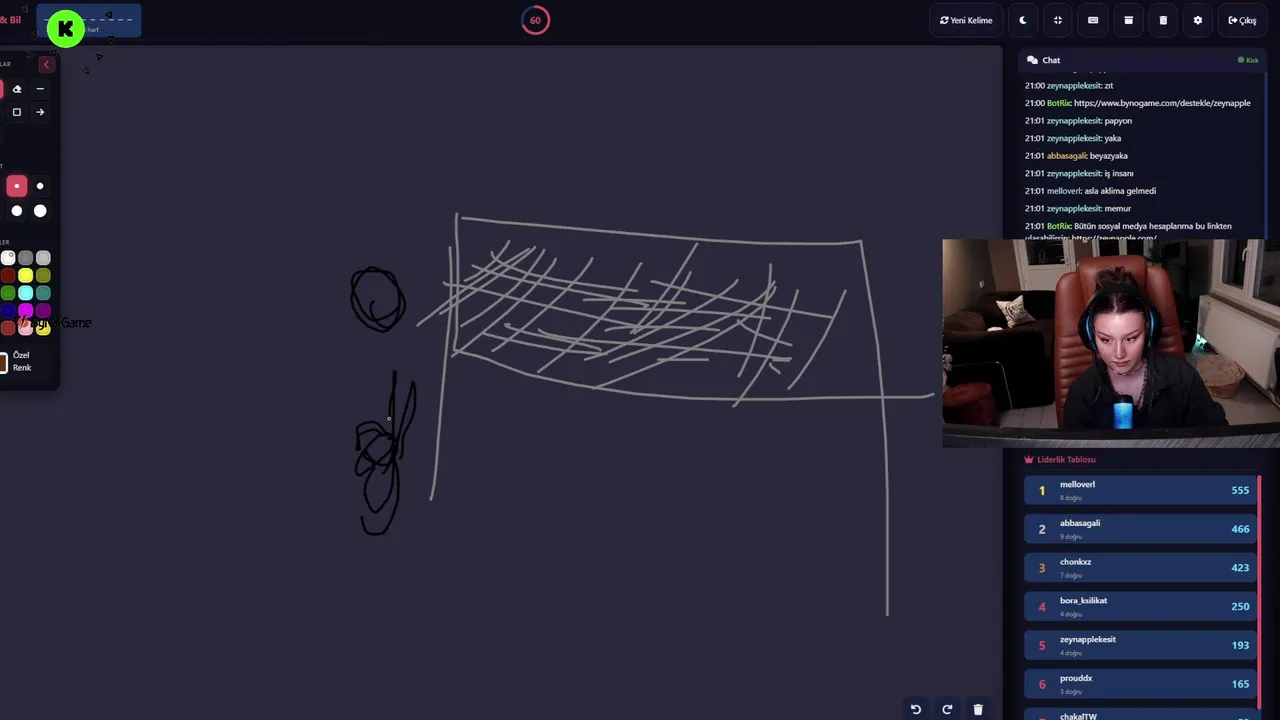
Task: Open the bynogame.com destekle link in chat
Action: tap(1162, 103)
